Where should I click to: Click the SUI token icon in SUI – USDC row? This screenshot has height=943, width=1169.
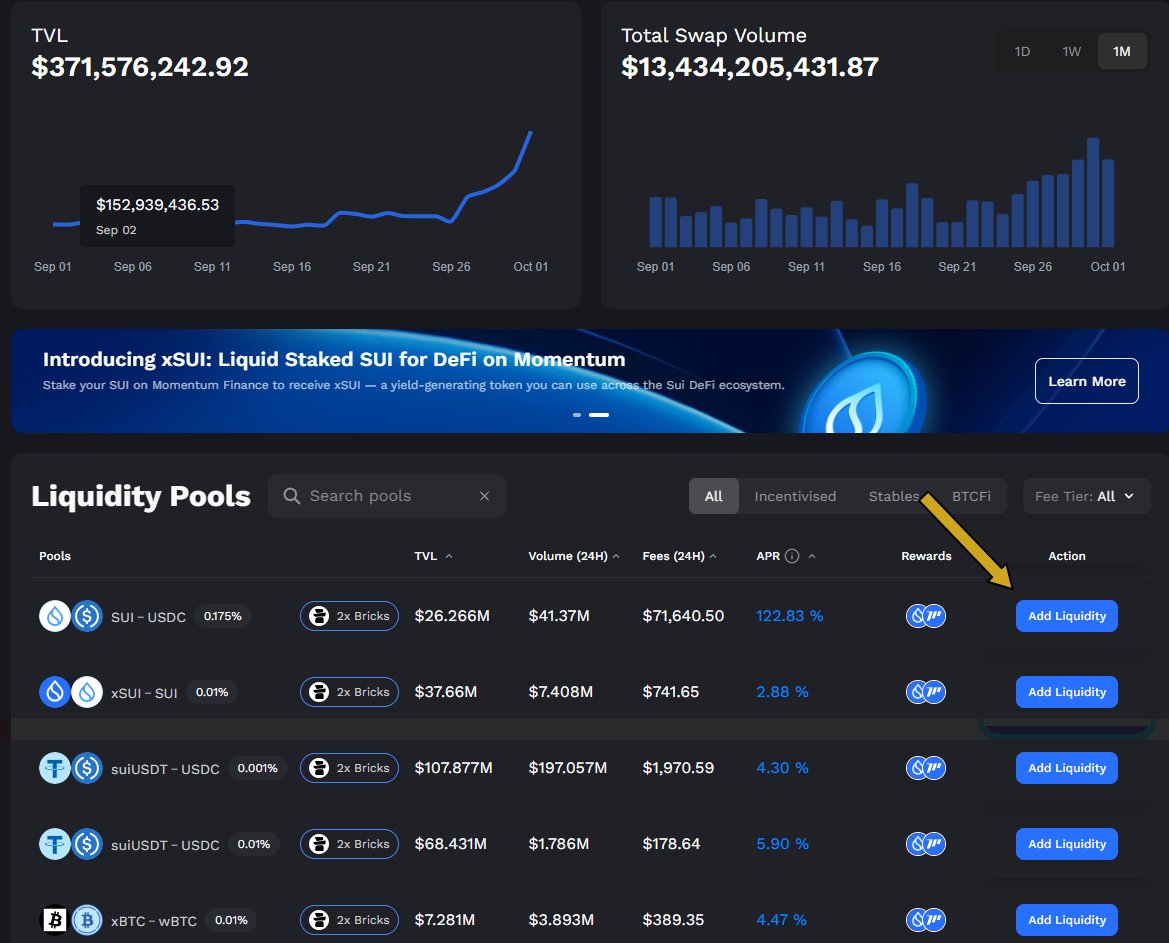click(54, 616)
